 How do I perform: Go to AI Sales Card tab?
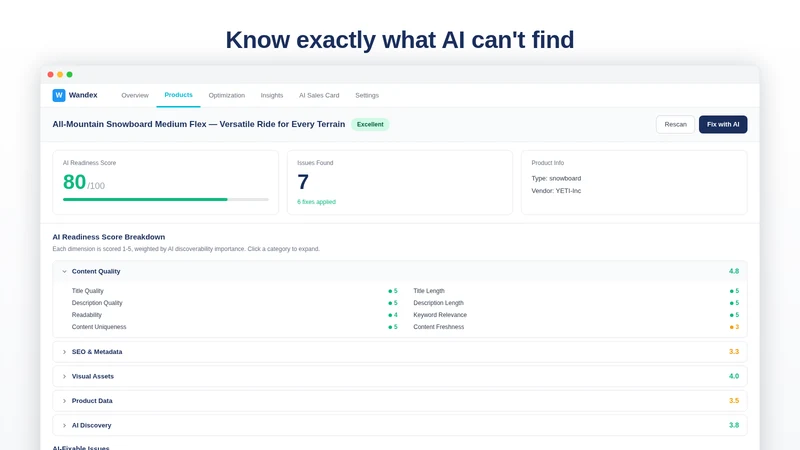(x=319, y=95)
